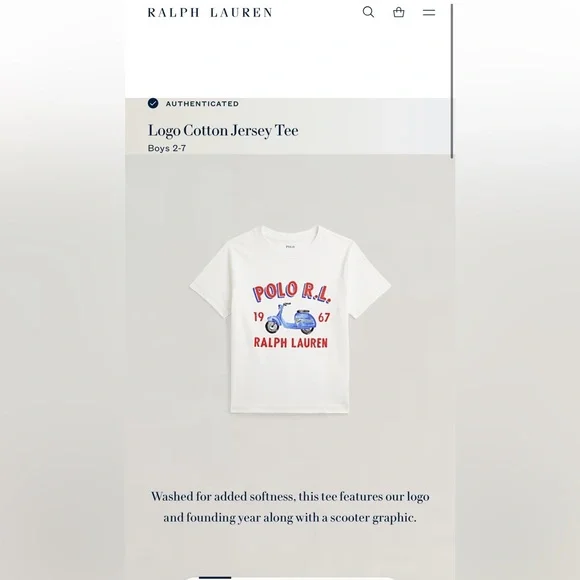Select the highlighted tab indicator at the bottom
This screenshot has height=580, width=580.
(215, 577)
